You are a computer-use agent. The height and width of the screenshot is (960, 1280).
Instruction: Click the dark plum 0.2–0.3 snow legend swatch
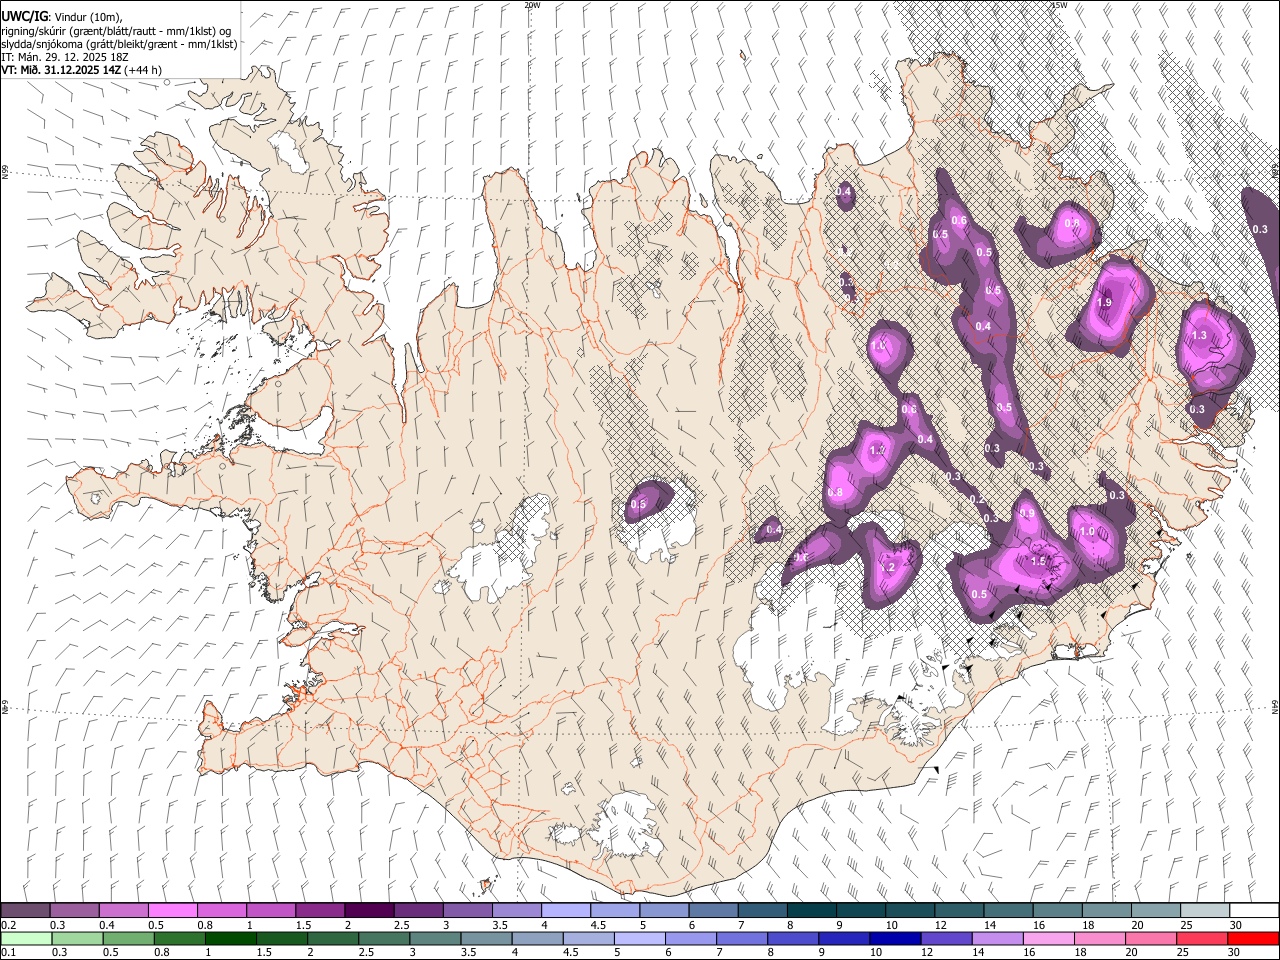[x=25, y=910]
